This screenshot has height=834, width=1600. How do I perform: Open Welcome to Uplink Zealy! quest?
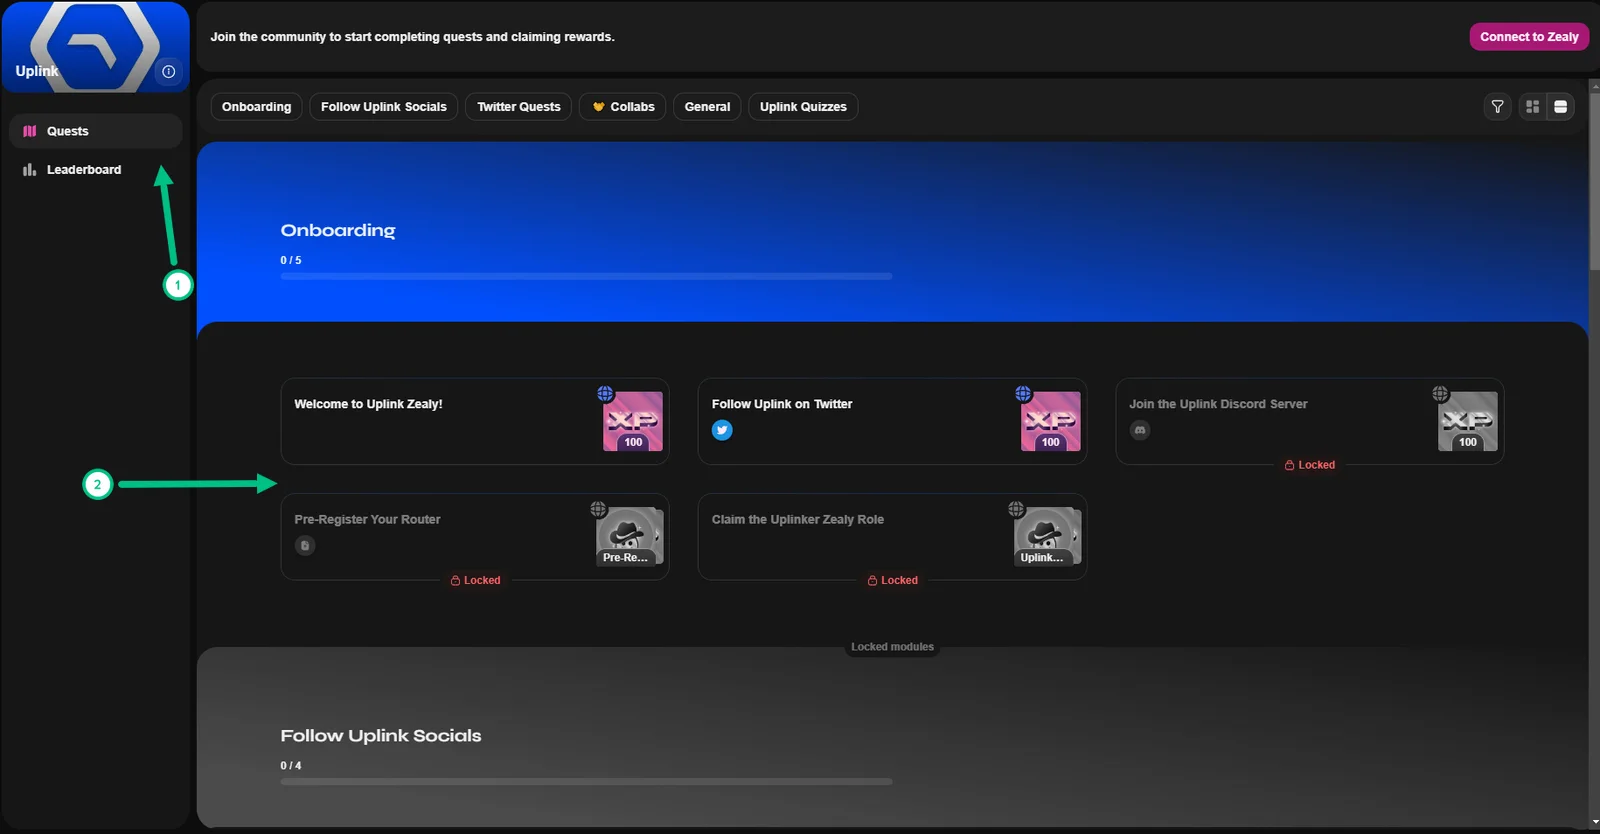[474, 421]
